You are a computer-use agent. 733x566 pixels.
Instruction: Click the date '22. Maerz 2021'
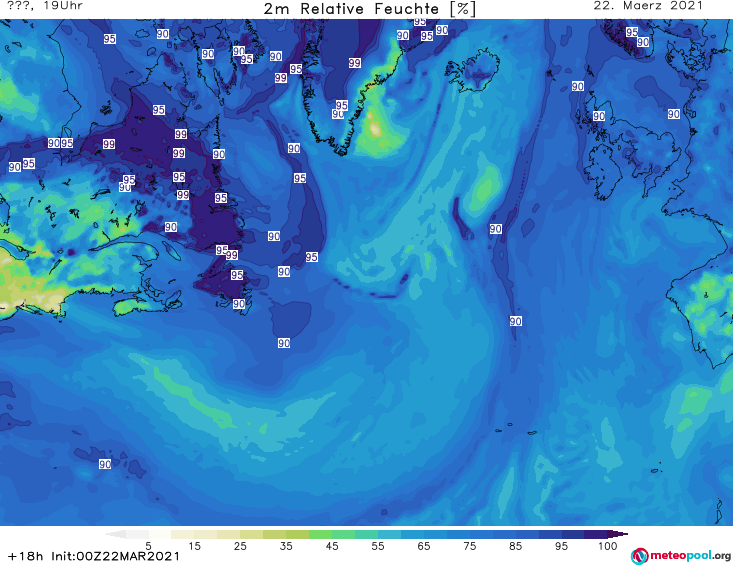[x=648, y=6]
